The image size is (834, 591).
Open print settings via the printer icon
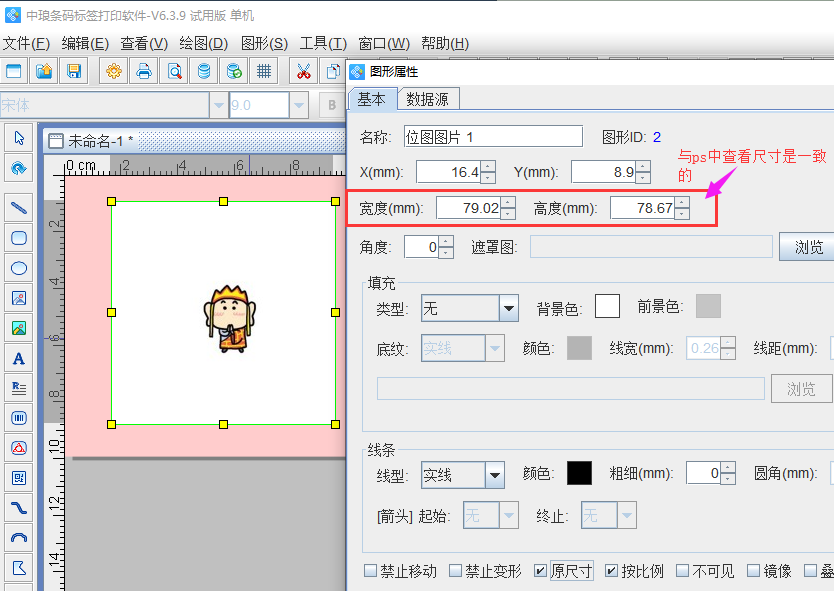click(144, 71)
